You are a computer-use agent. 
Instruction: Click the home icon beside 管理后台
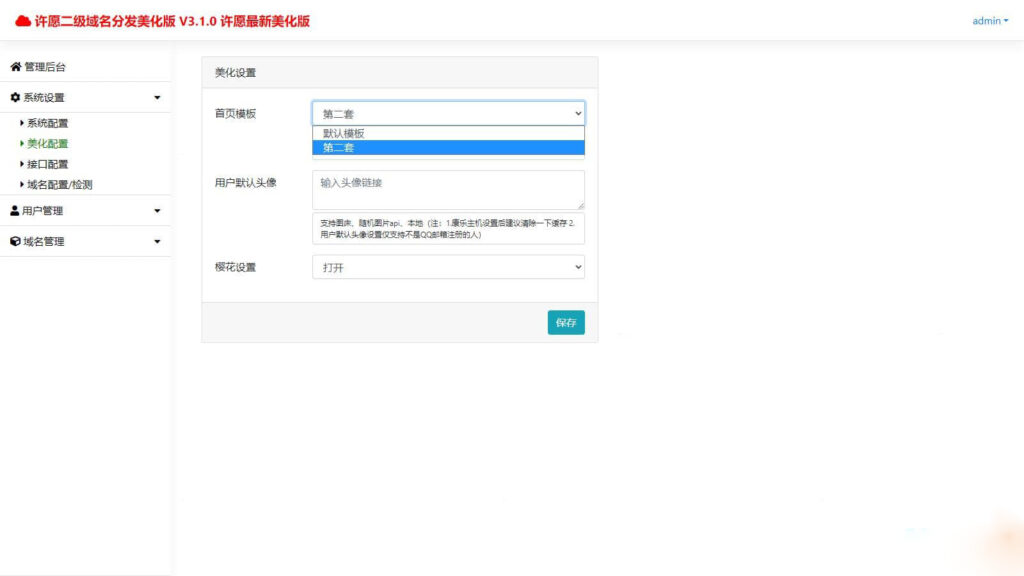coord(18,67)
